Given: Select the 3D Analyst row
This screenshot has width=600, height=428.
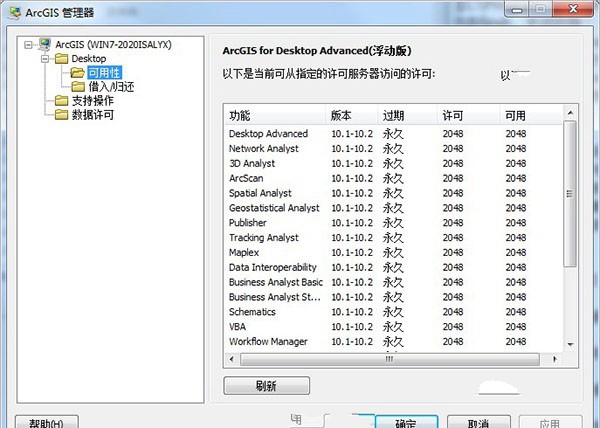Looking at the screenshot, I should coord(393,163).
